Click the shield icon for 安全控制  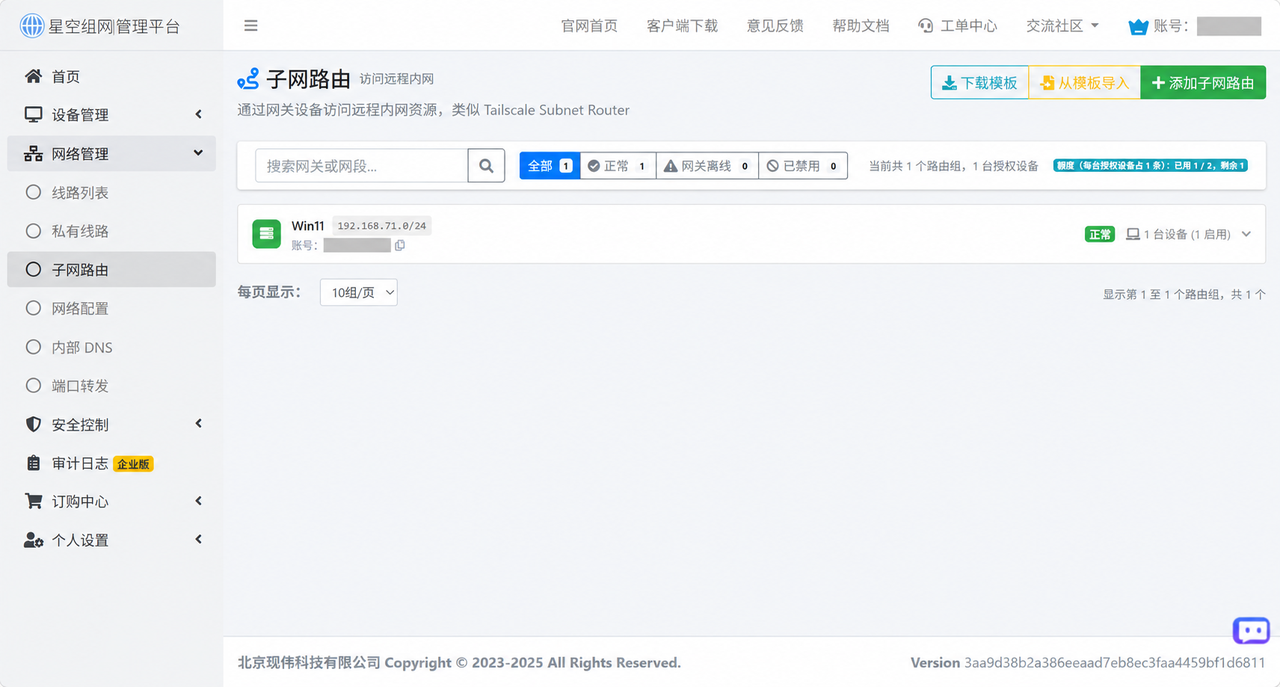coord(34,425)
